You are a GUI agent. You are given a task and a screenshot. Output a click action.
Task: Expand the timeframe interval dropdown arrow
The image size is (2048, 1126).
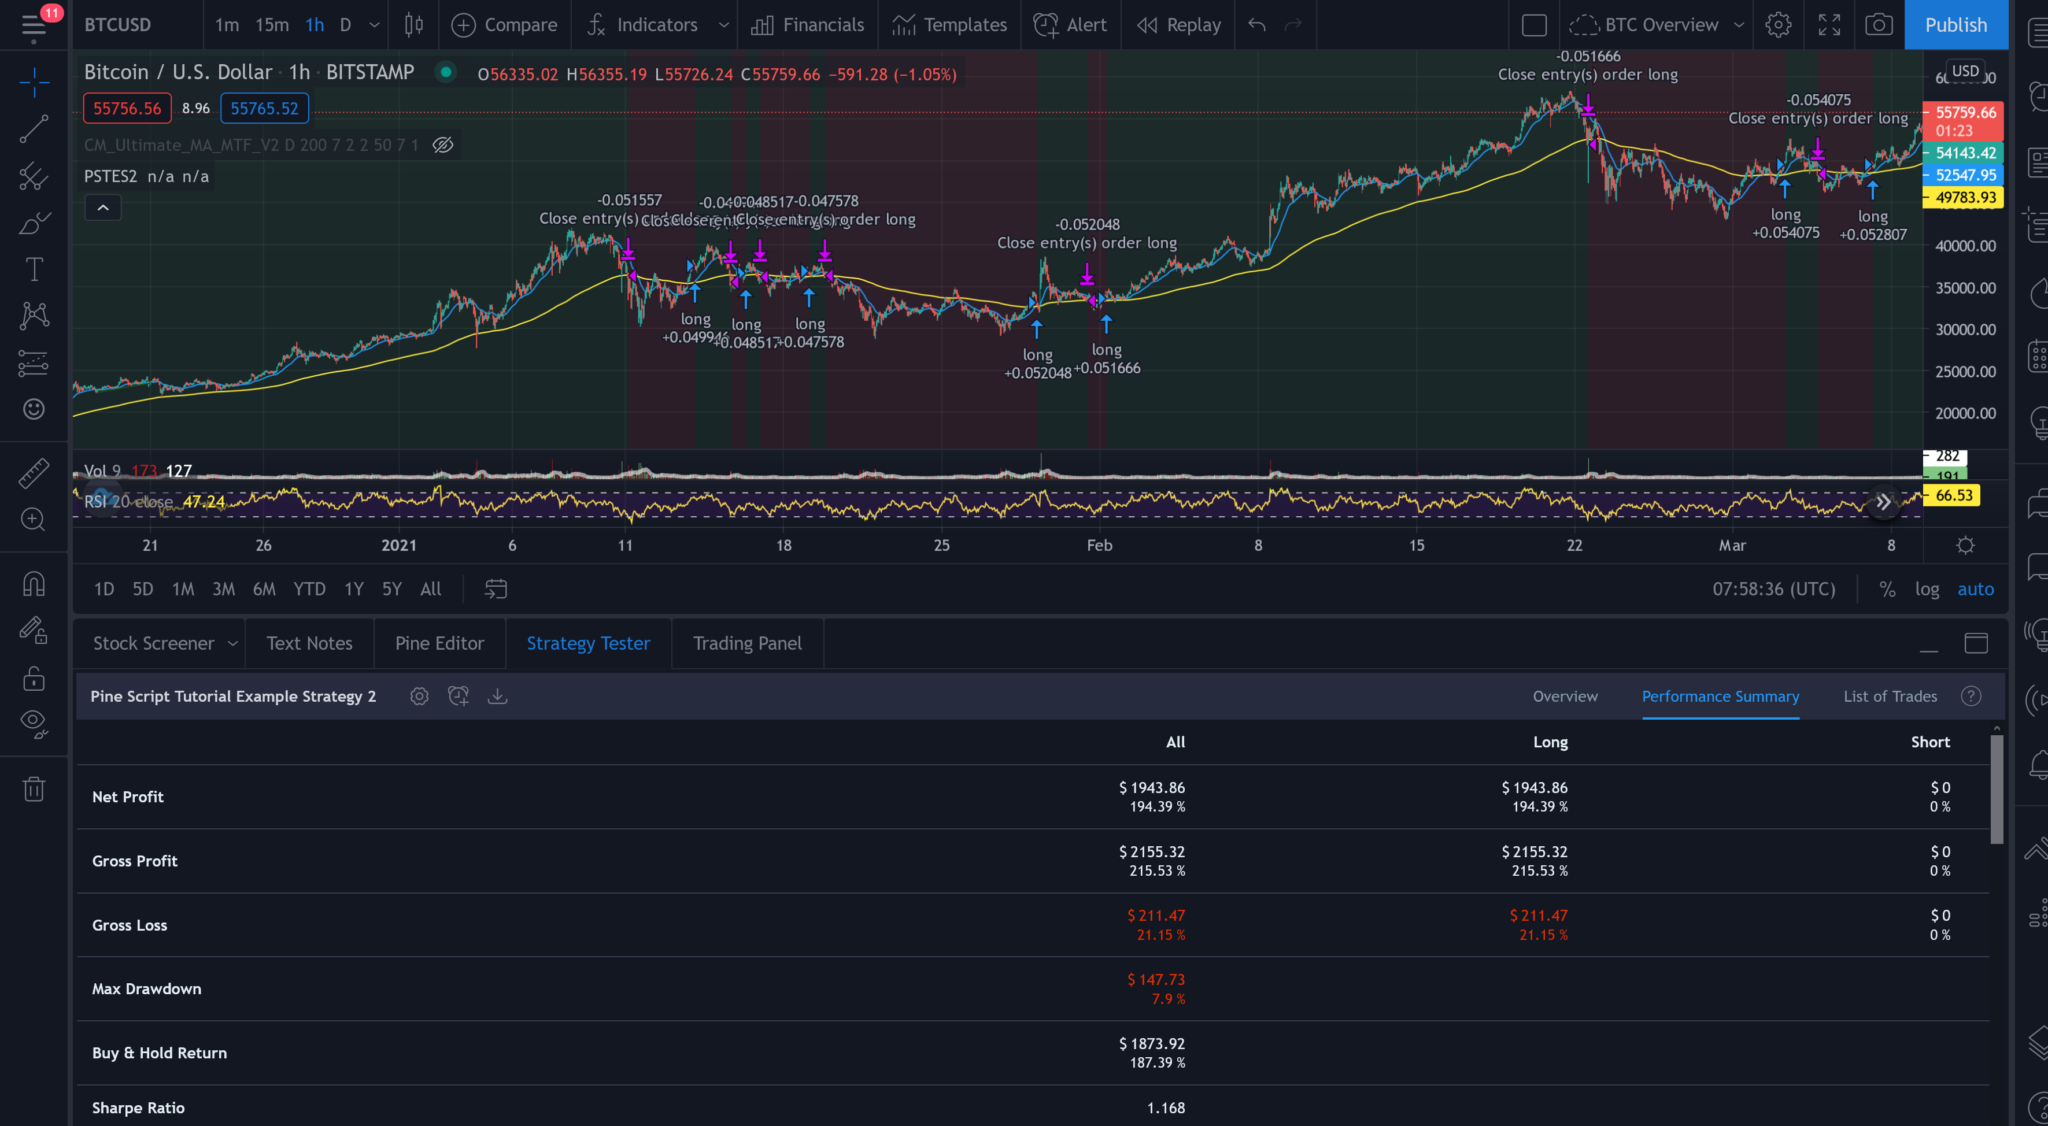(x=374, y=25)
